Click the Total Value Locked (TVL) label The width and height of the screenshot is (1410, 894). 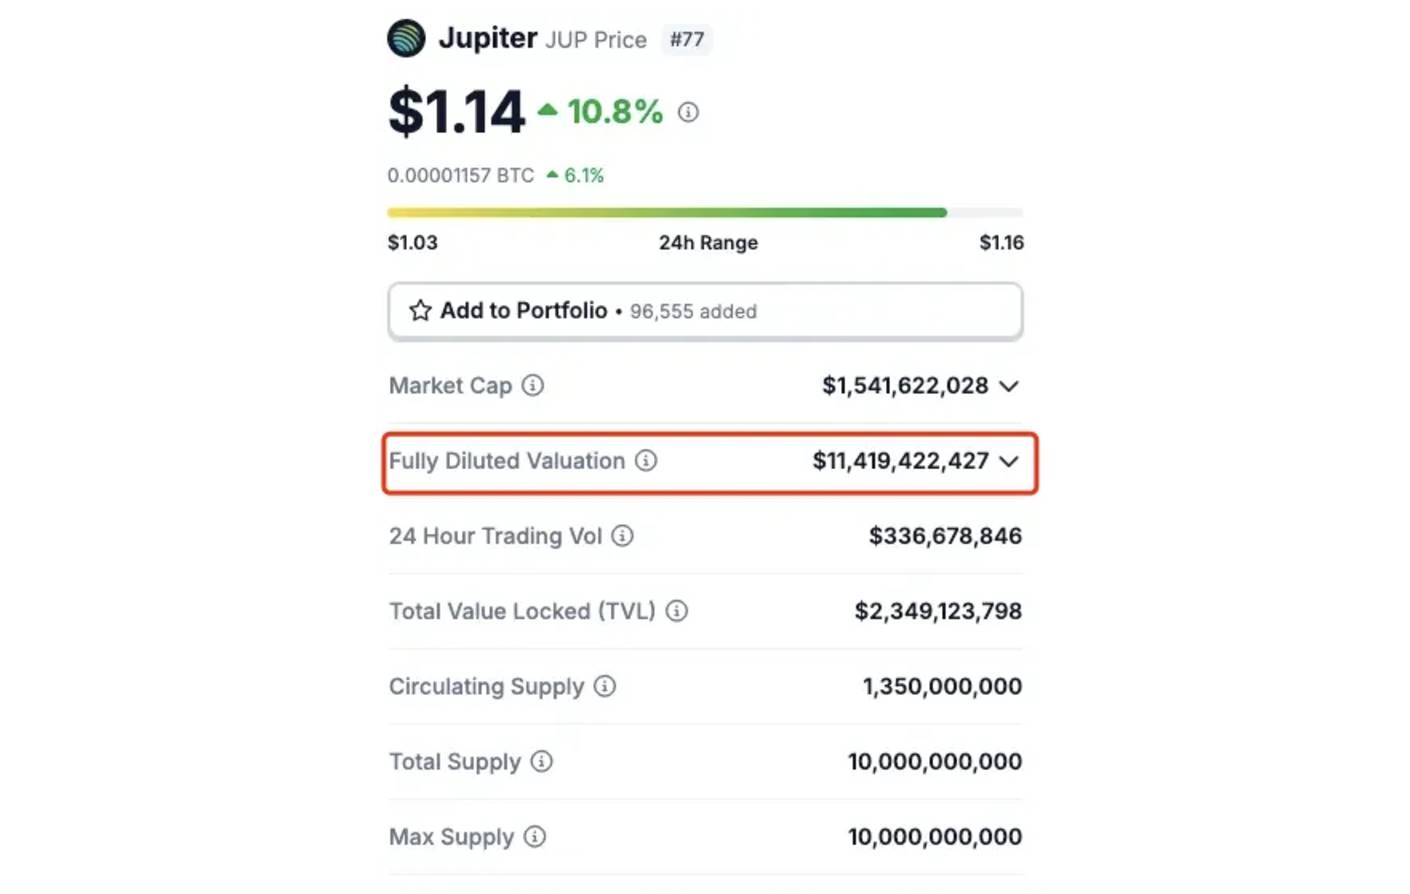click(x=522, y=611)
